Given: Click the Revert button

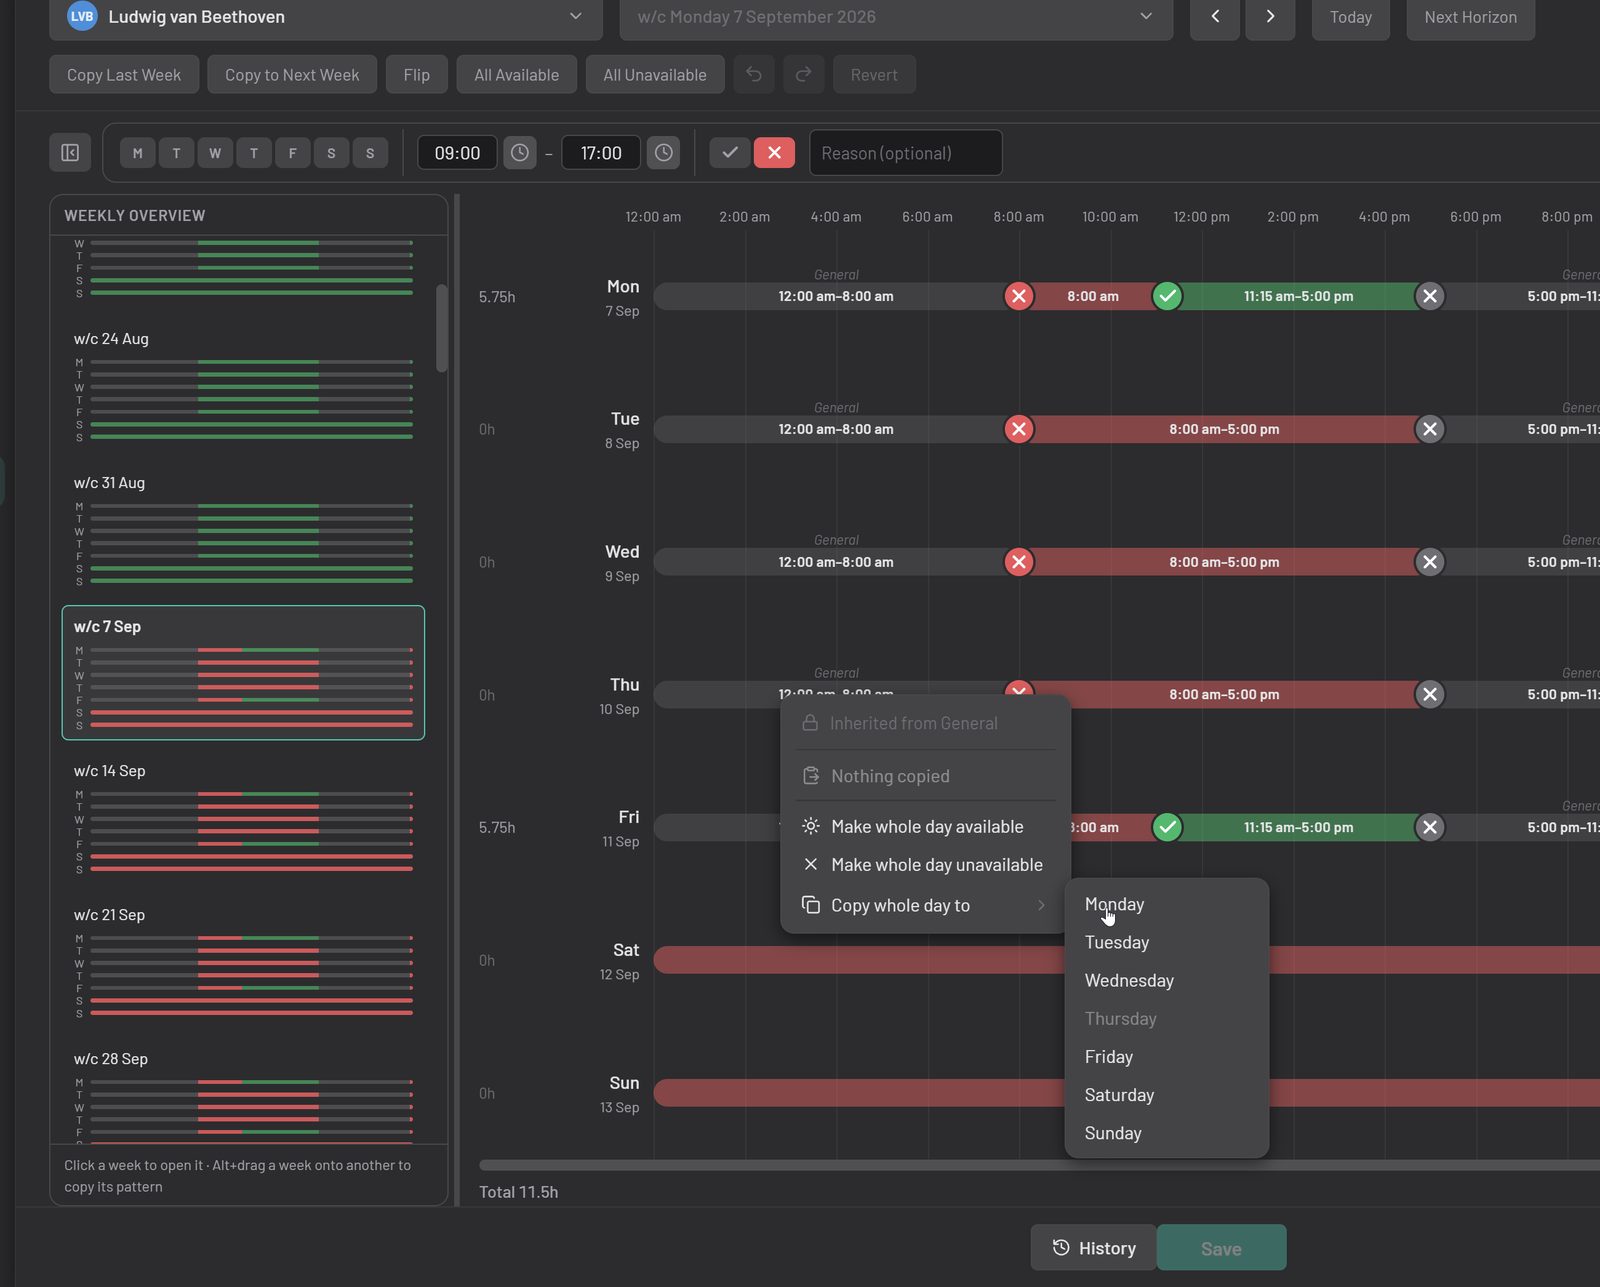Looking at the screenshot, I should click(x=874, y=75).
